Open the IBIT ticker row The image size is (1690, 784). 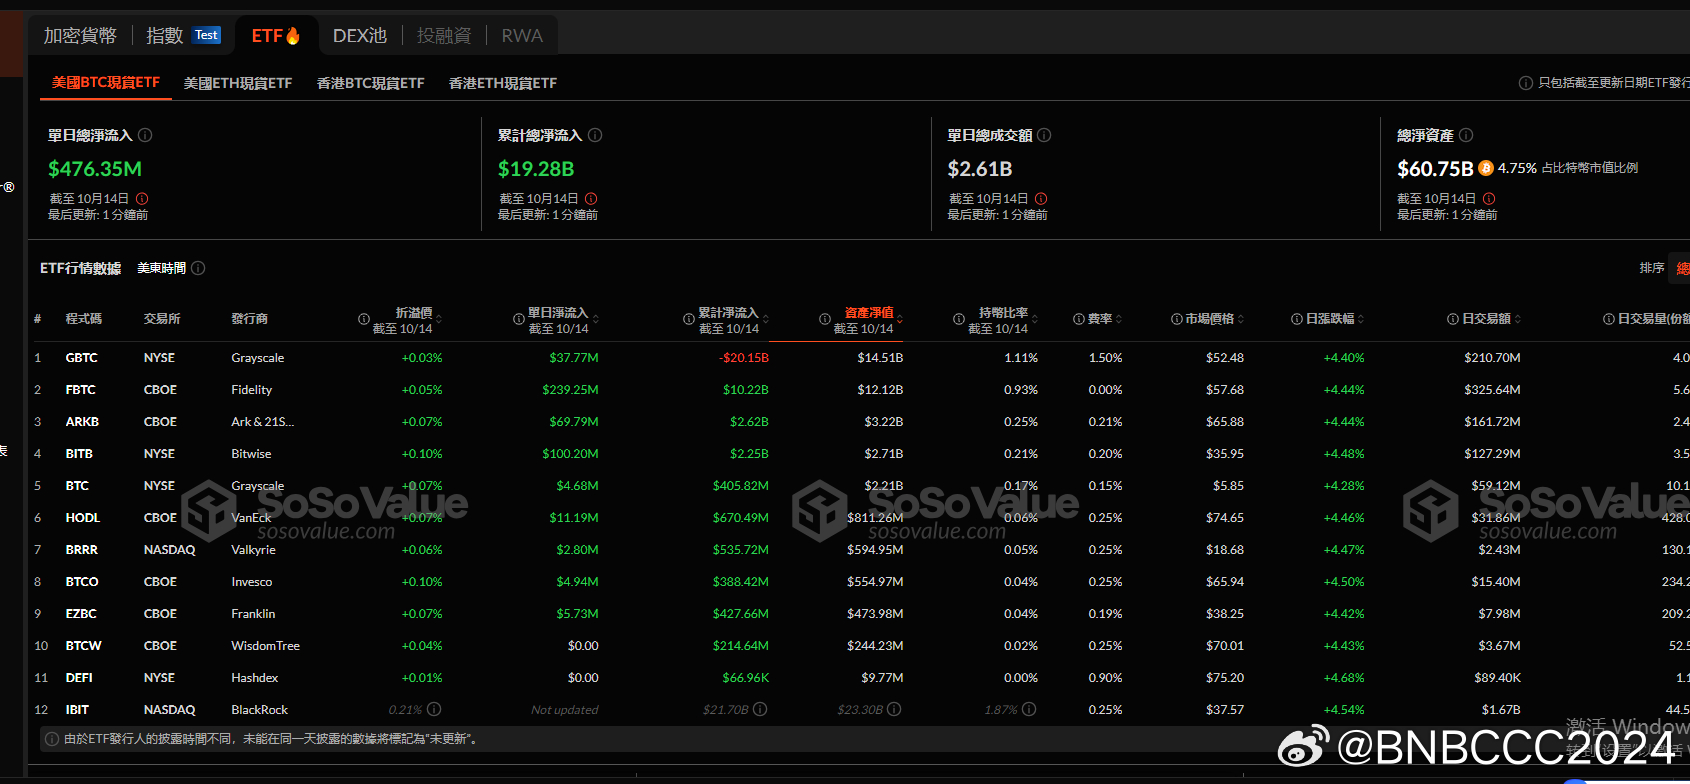point(77,710)
